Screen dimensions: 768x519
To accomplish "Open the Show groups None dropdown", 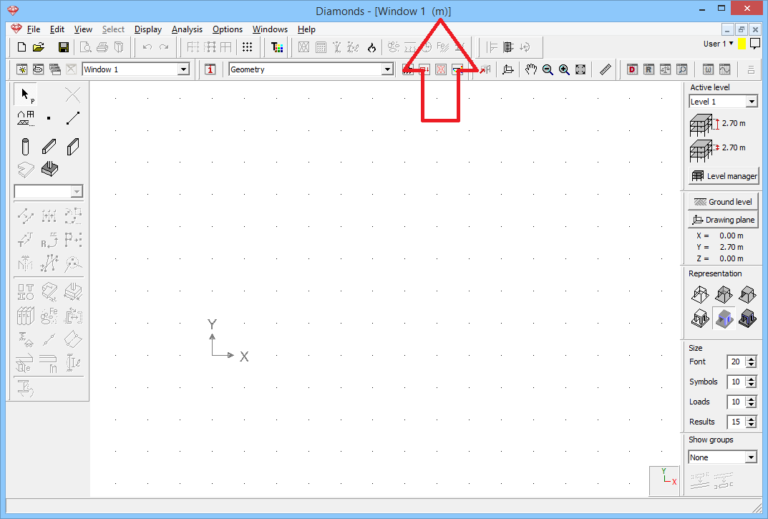I will coord(750,457).
